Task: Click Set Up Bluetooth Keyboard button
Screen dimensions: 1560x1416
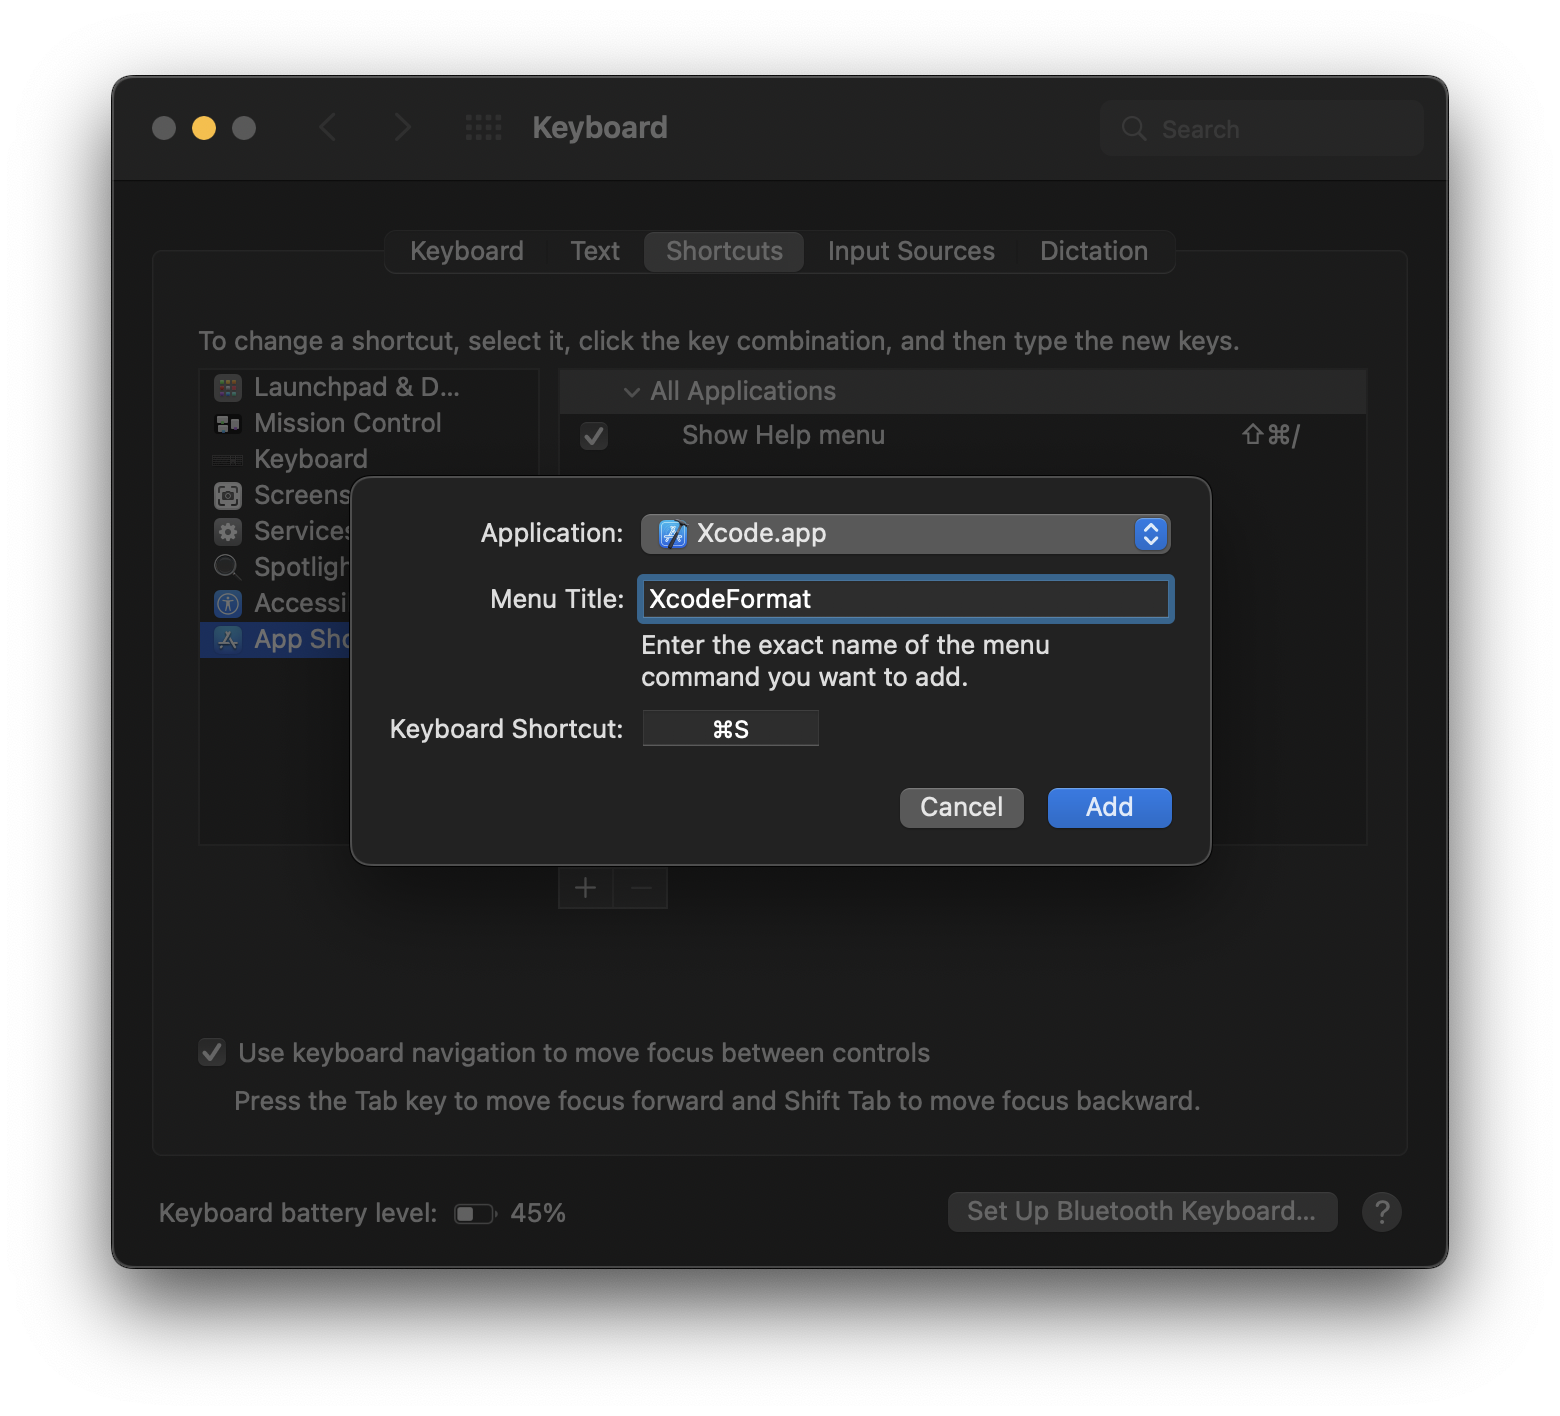Action: (x=1142, y=1212)
